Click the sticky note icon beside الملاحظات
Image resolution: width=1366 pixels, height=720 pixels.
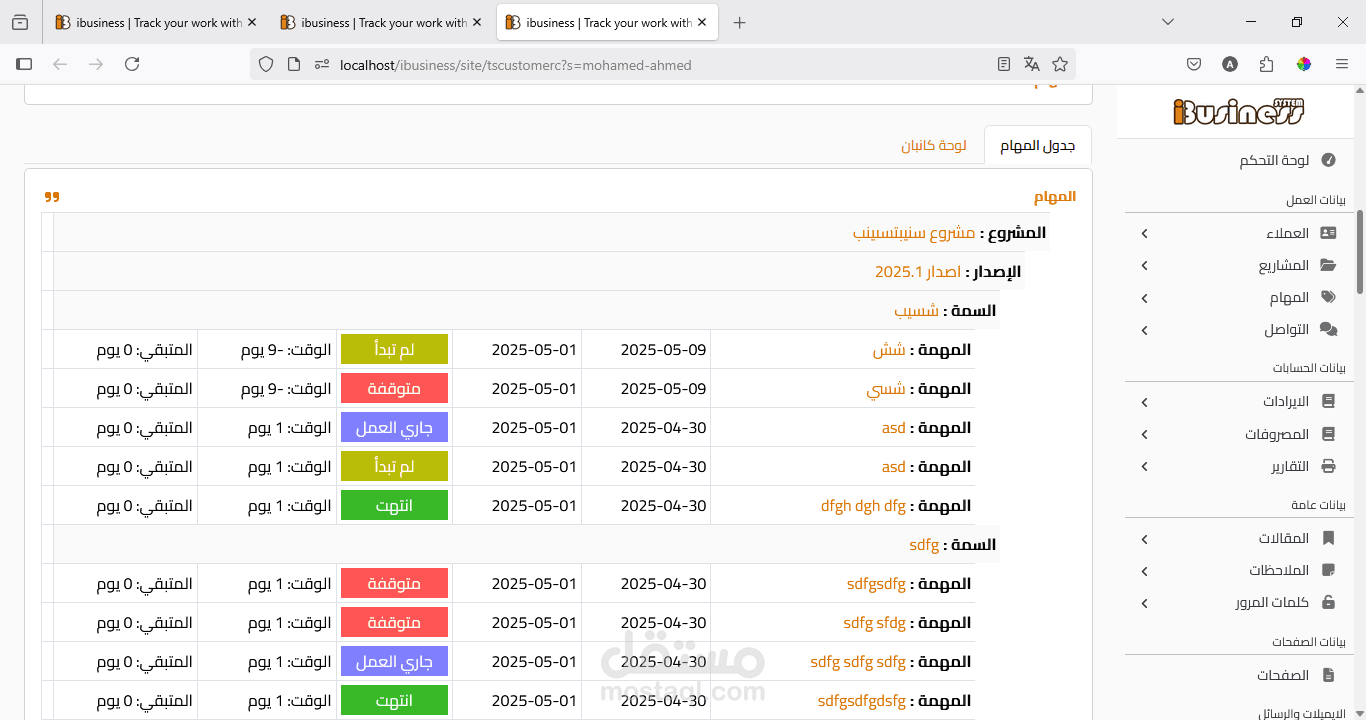coord(1328,570)
